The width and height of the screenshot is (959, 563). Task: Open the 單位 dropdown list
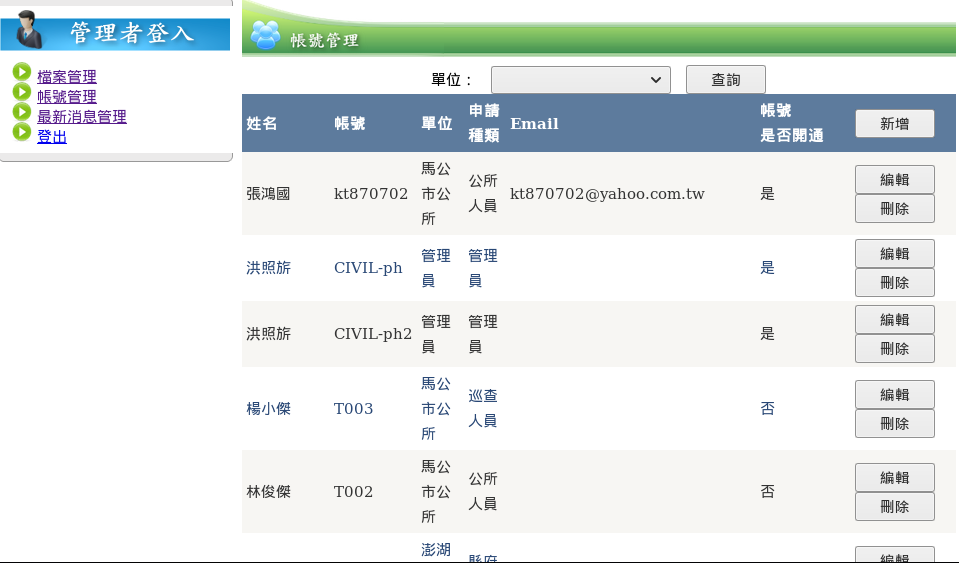coord(580,80)
